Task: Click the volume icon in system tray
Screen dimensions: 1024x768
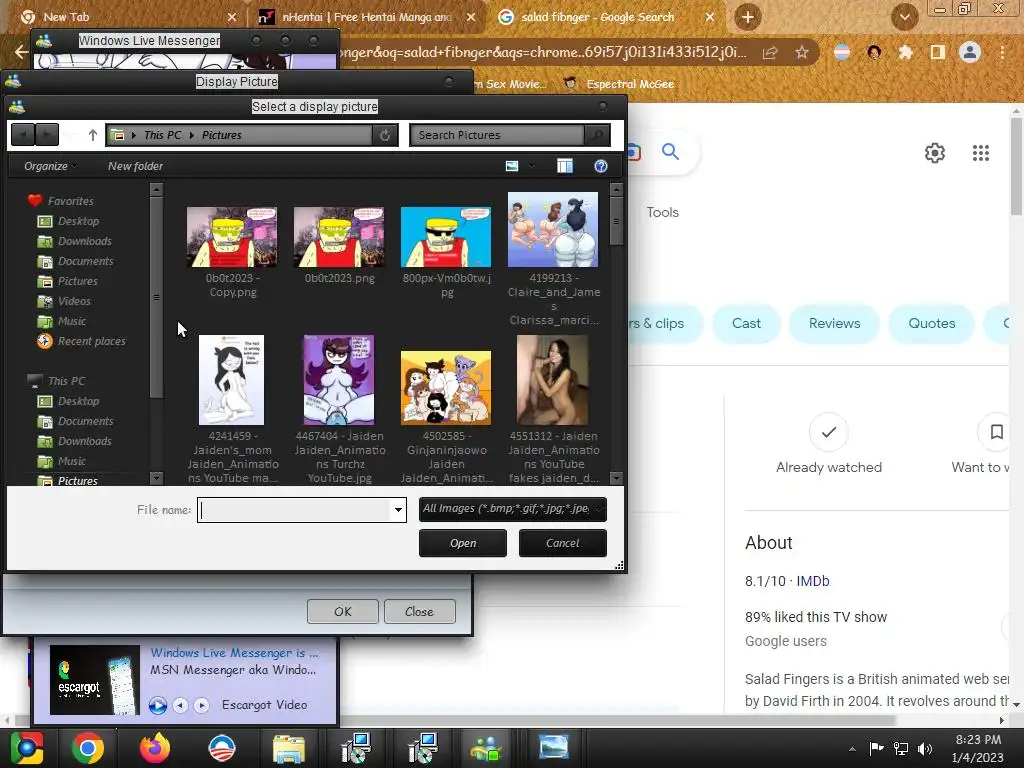Action: click(924, 748)
